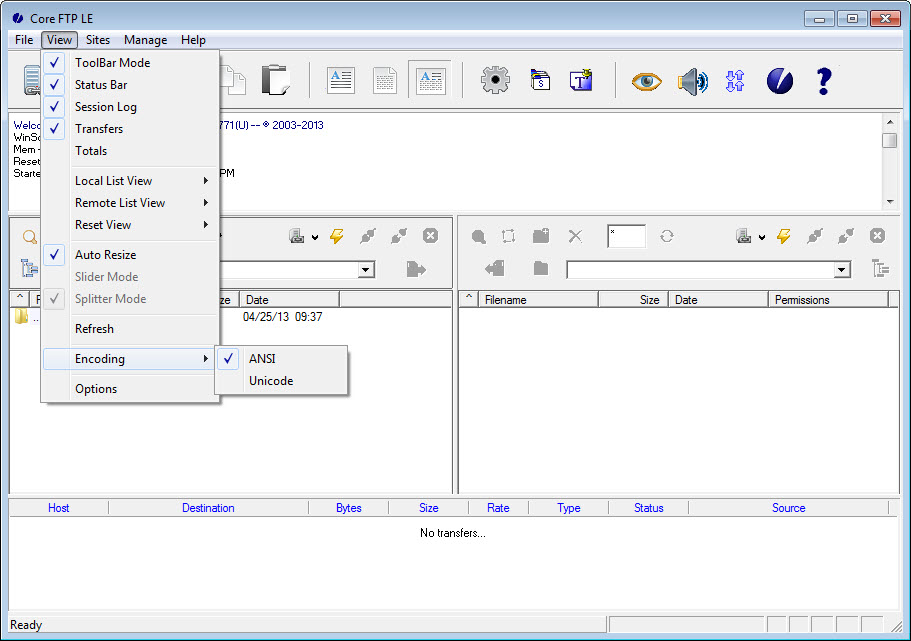Click the session log scrollbar thumb

[x=890, y=140]
